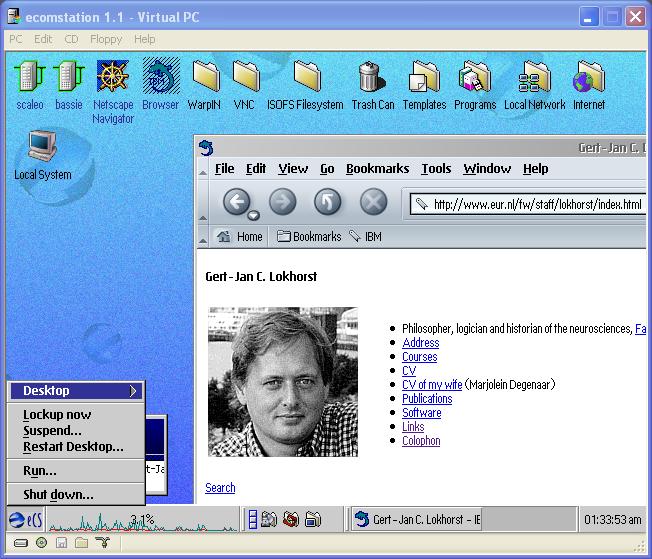Image resolution: width=652 pixels, height=559 pixels.
Task: Open the browser Bookmarks menu
Action: coord(378,168)
